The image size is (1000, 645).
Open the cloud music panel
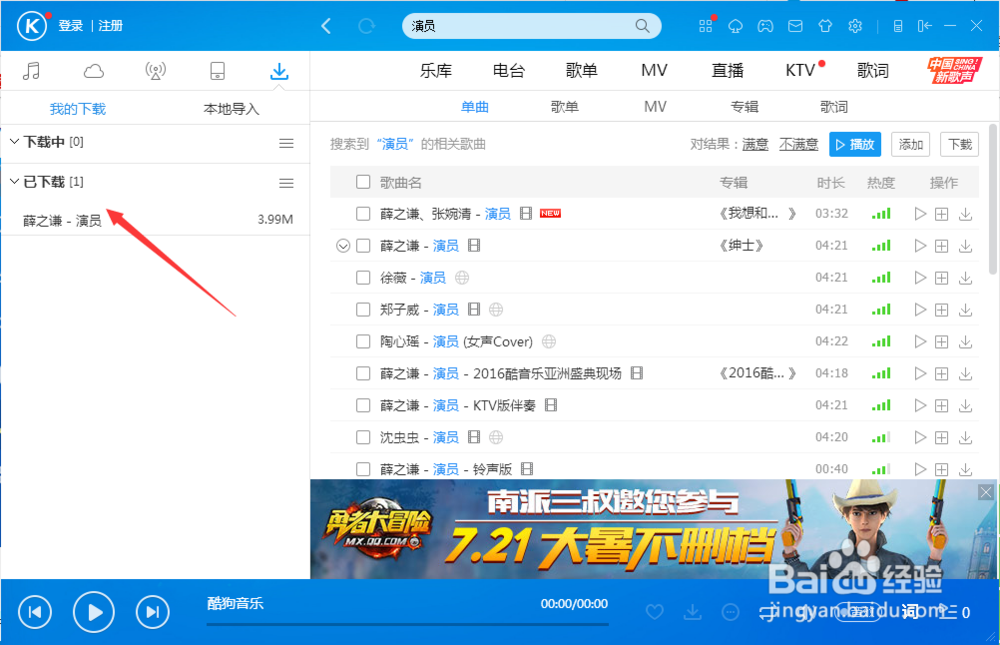[x=94, y=70]
